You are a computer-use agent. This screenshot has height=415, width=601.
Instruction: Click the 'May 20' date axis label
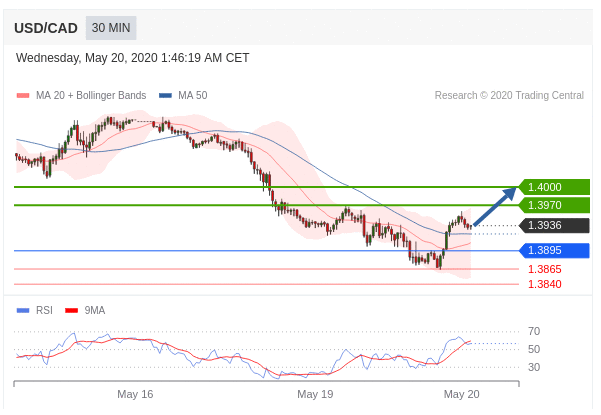(461, 394)
